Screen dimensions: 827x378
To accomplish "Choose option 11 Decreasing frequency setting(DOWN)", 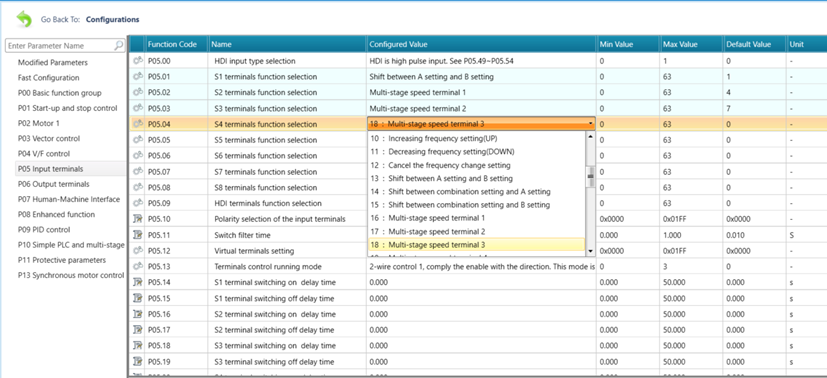I will point(476,151).
